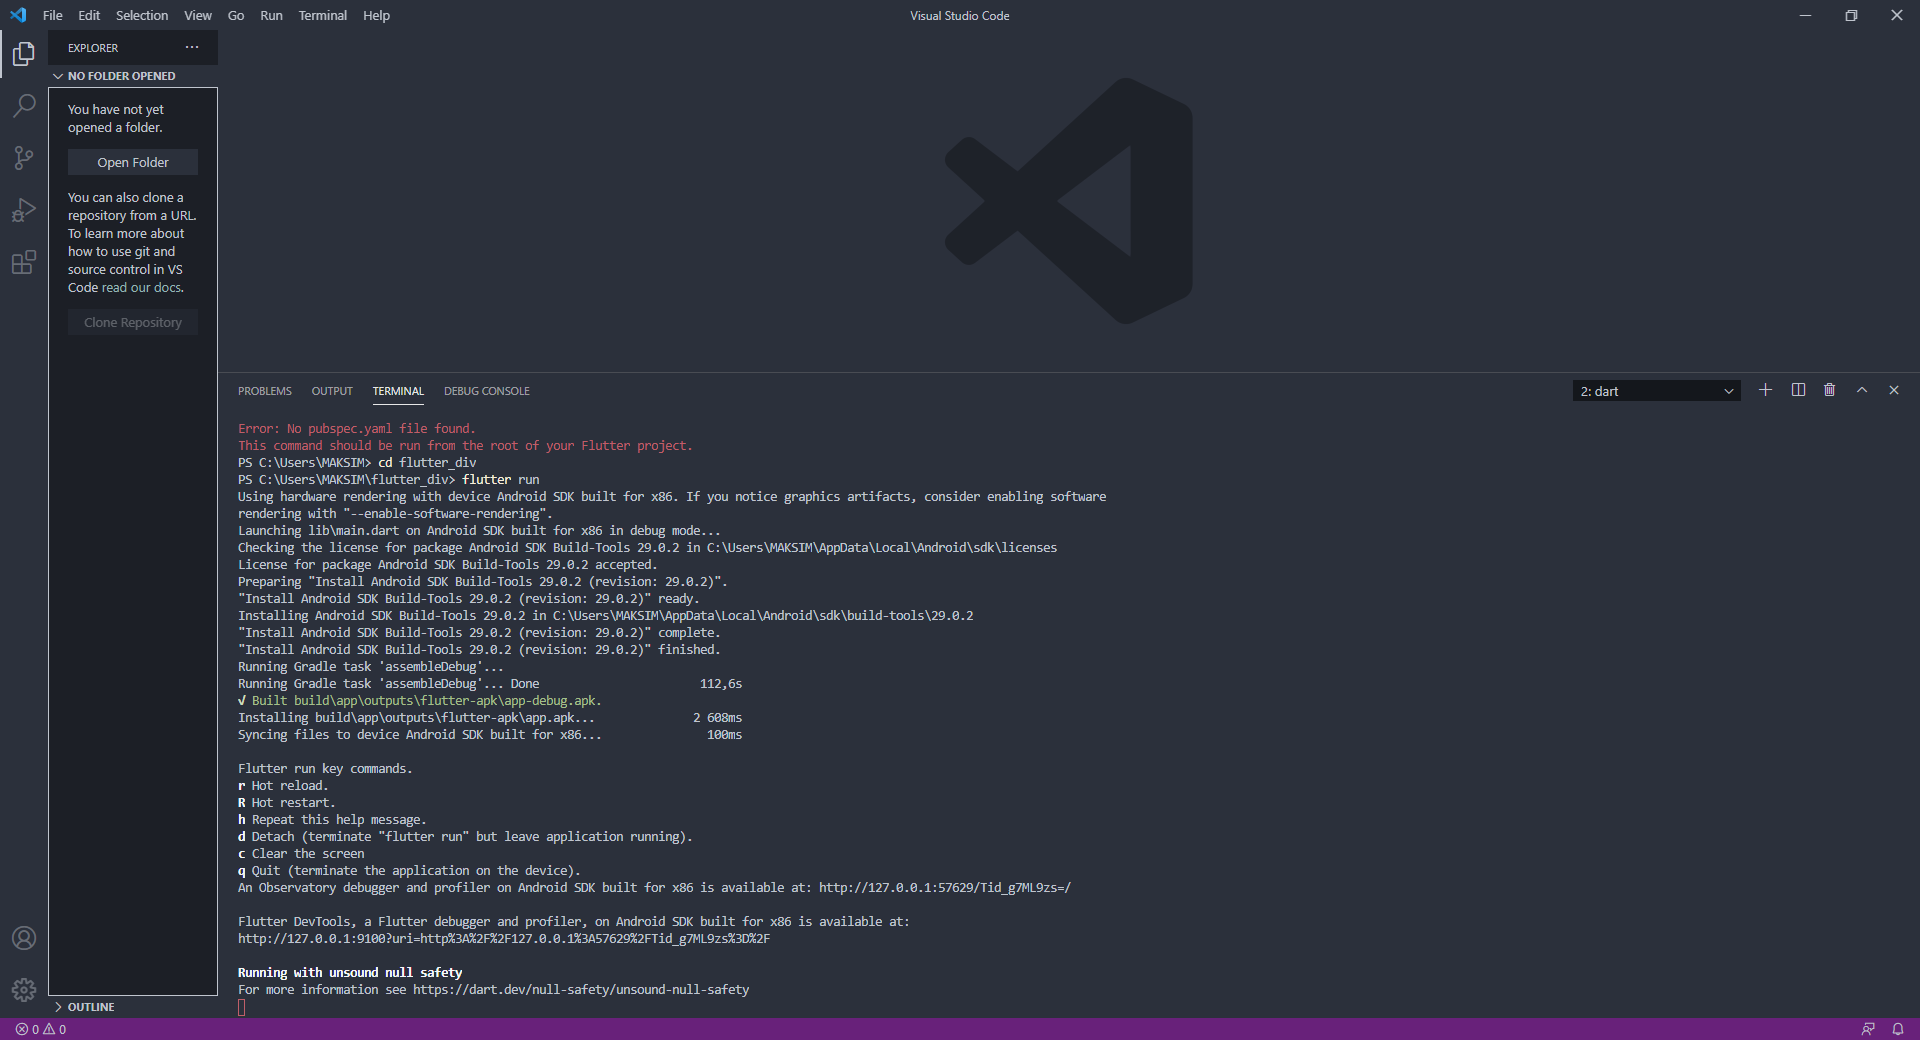Open the Explorer view in activity bar
1920x1040 pixels.
pos(24,54)
